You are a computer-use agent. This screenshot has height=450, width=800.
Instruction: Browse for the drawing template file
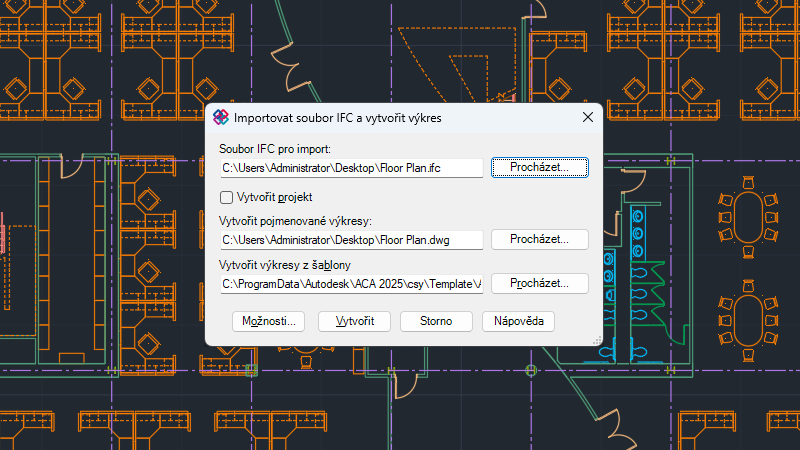tap(539, 284)
